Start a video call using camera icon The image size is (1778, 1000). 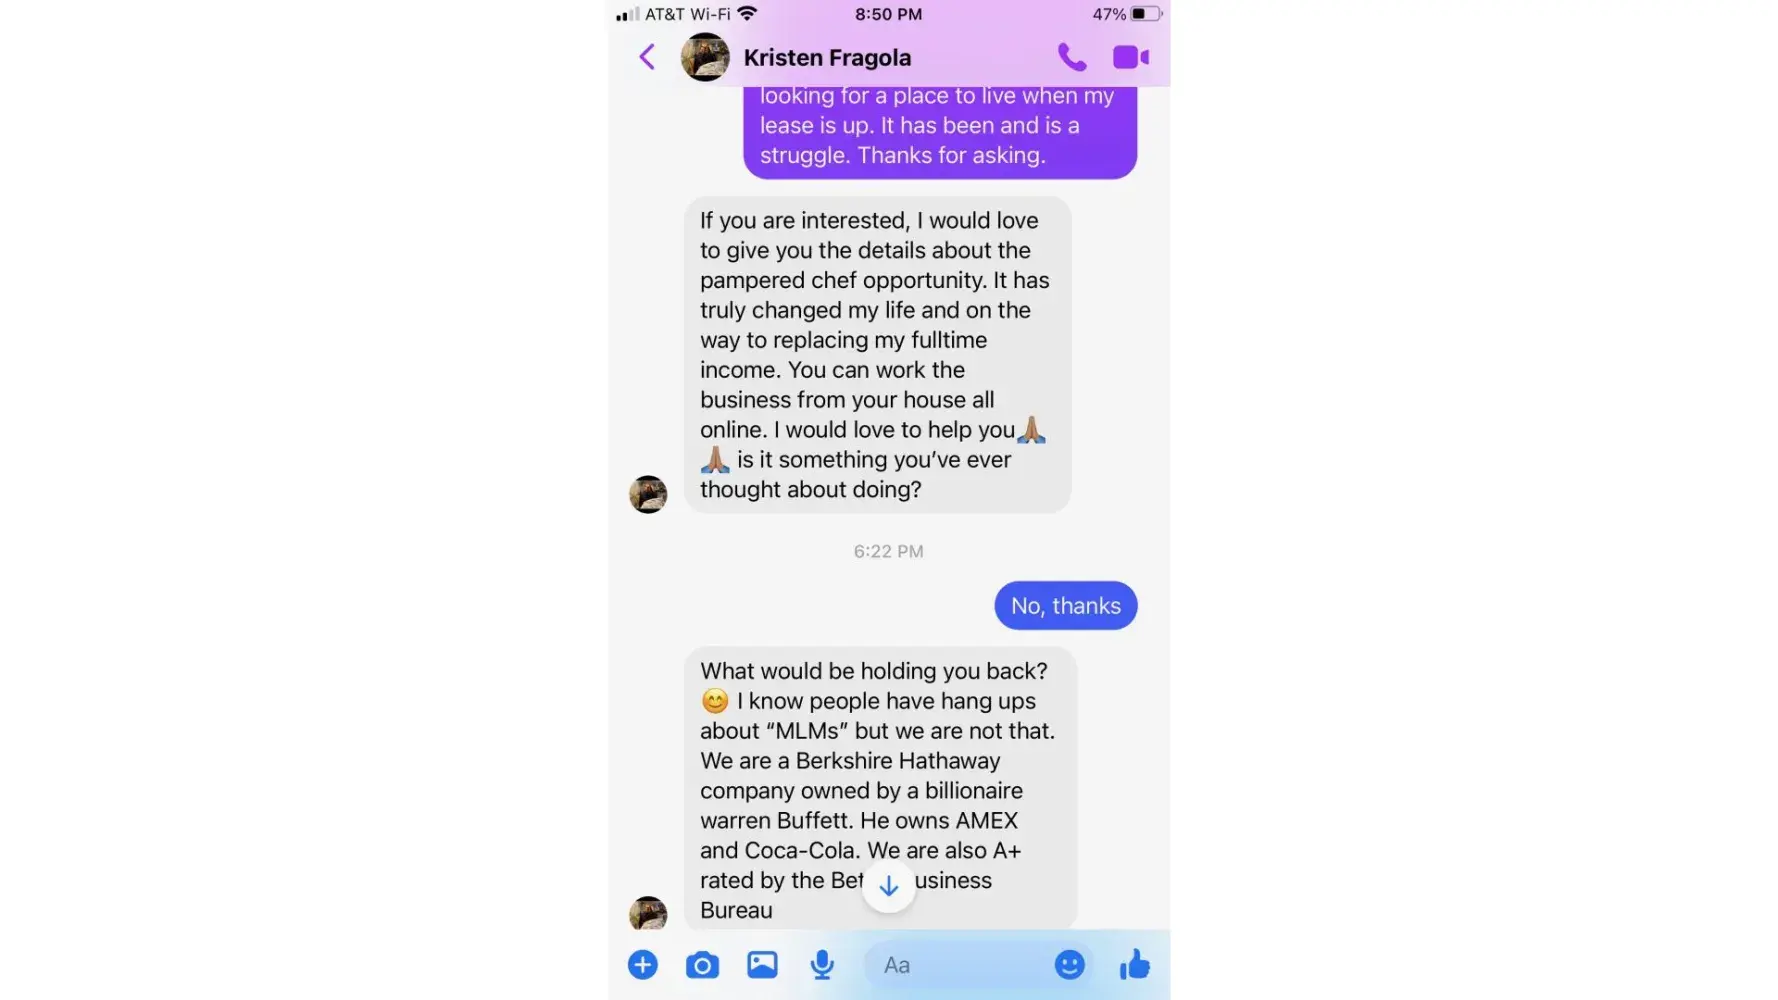[x=1131, y=57]
